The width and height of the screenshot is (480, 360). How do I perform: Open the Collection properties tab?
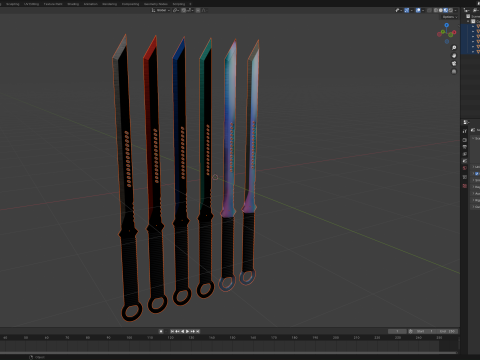pyautogui.click(x=465, y=177)
